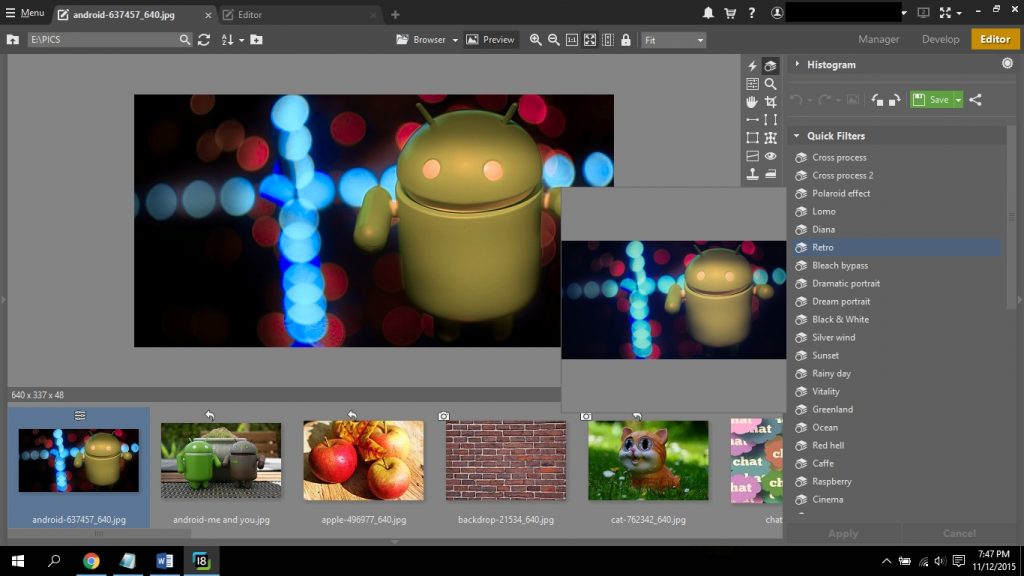Select the Zoom magnifier tool
Image resolution: width=1024 pixels, height=576 pixels.
[771, 84]
